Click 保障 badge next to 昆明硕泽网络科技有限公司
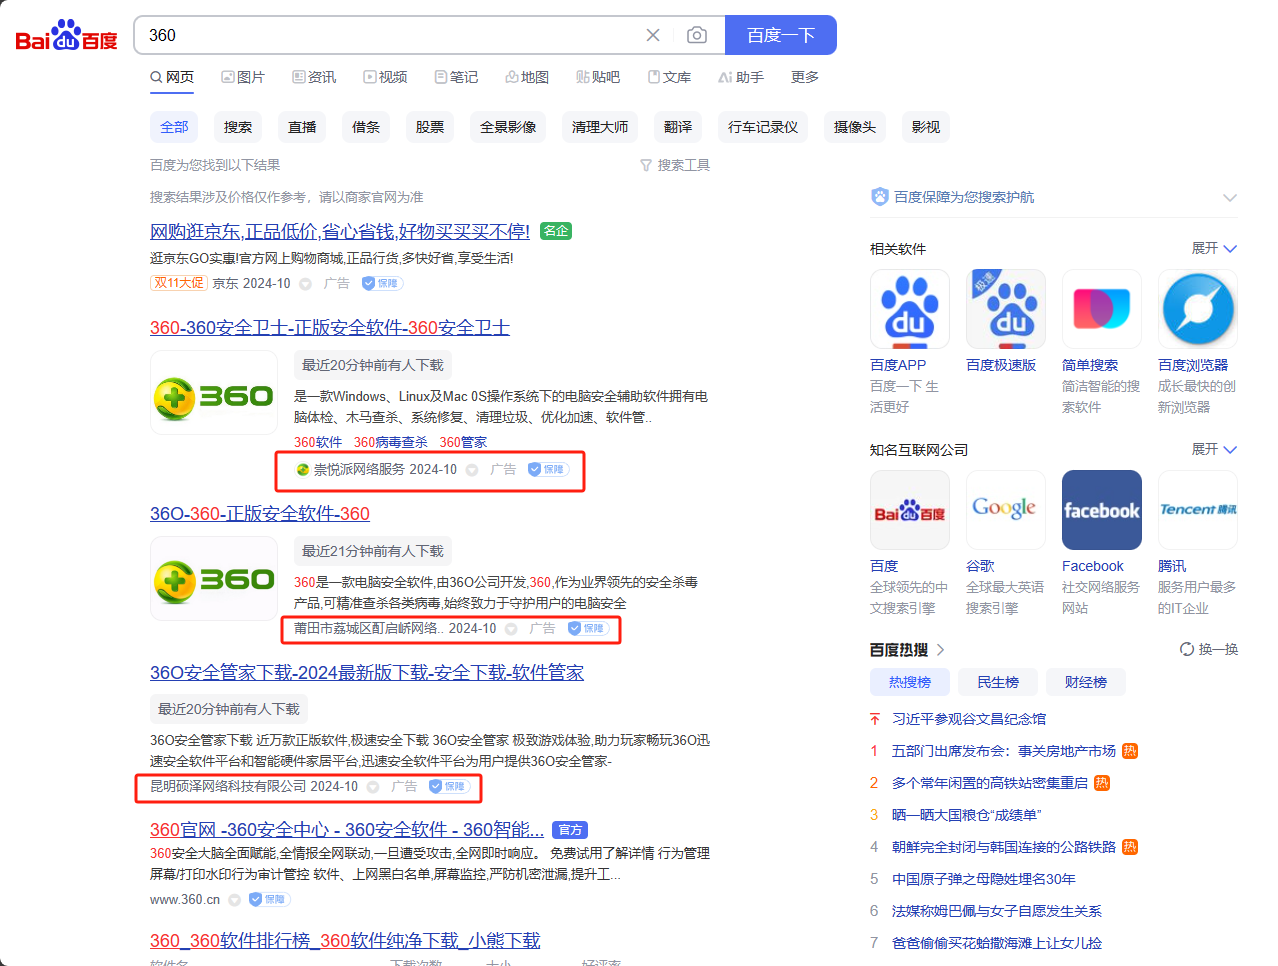The height and width of the screenshot is (966, 1278). [x=448, y=786]
